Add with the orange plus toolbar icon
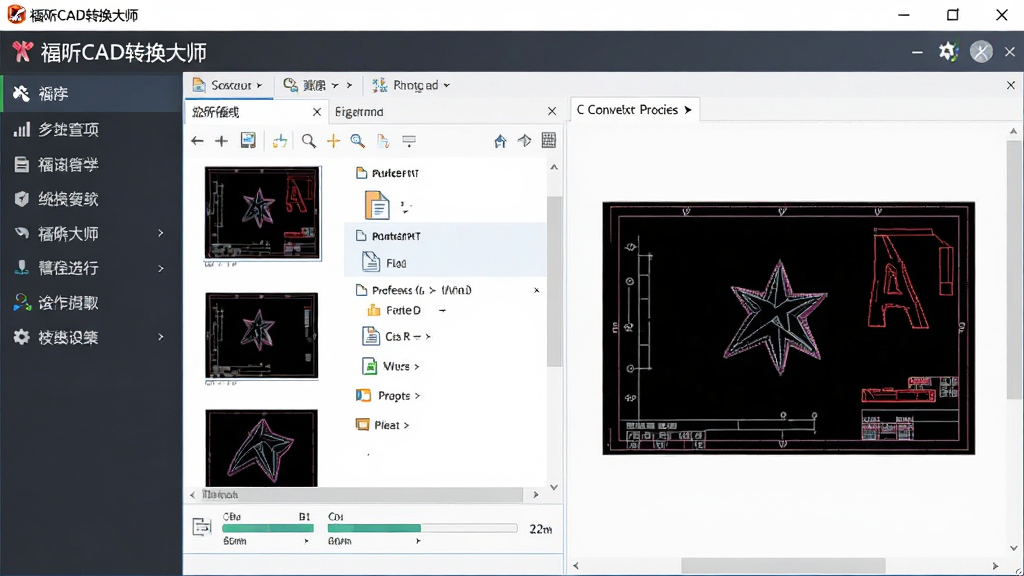1024x576 pixels. coord(333,140)
